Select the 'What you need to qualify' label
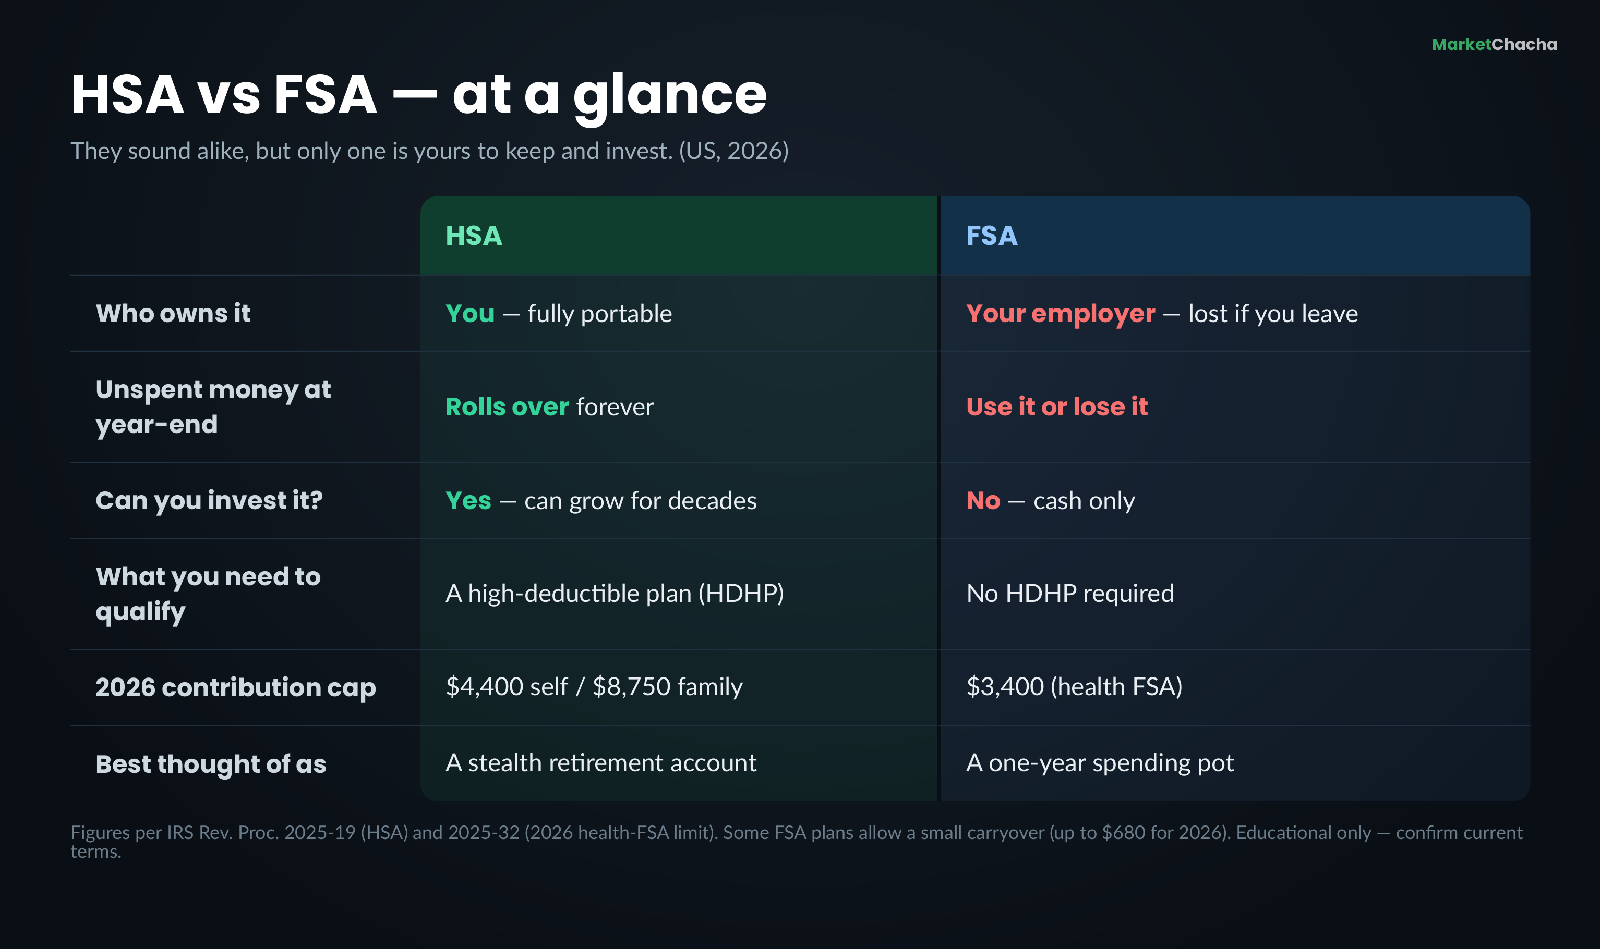 [x=208, y=594]
